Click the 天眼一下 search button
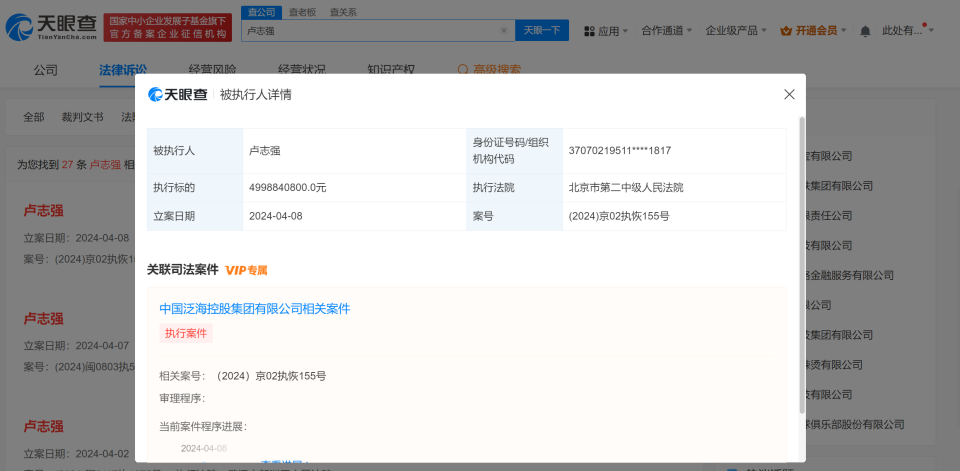The height and width of the screenshot is (471, 960). pyautogui.click(x=542, y=30)
